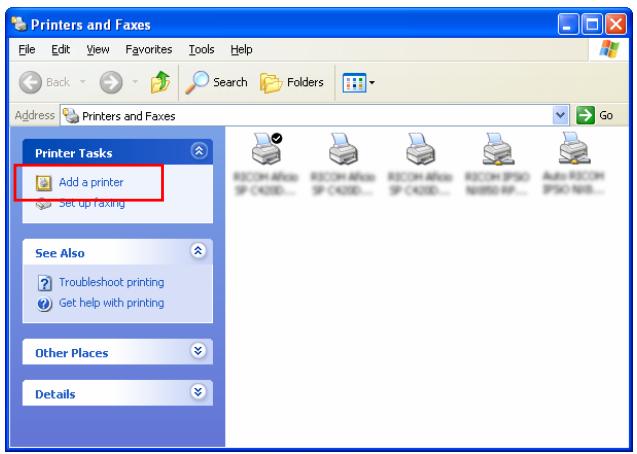The image size is (637, 454).
Task: Open Set up faxing task
Action: [x=92, y=203]
